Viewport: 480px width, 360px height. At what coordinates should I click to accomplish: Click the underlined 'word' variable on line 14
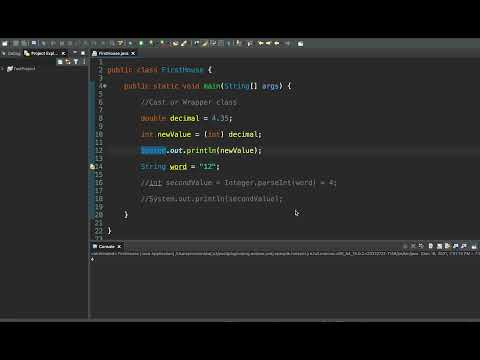click(178, 166)
